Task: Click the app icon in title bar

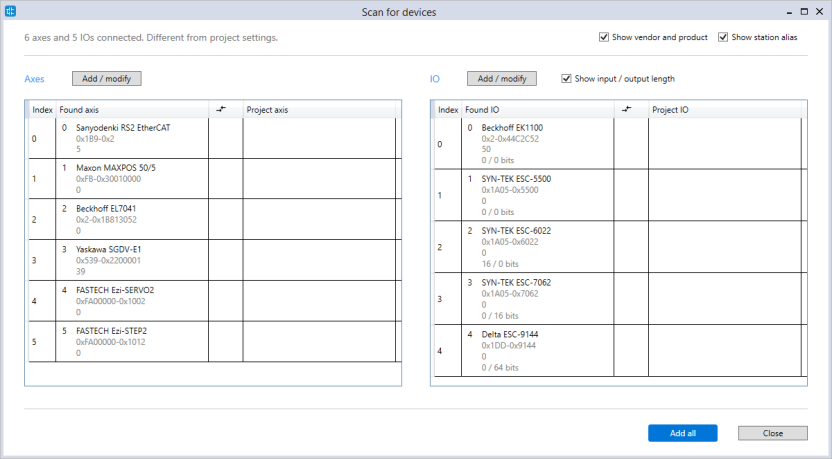Action: [x=10, y=11]
